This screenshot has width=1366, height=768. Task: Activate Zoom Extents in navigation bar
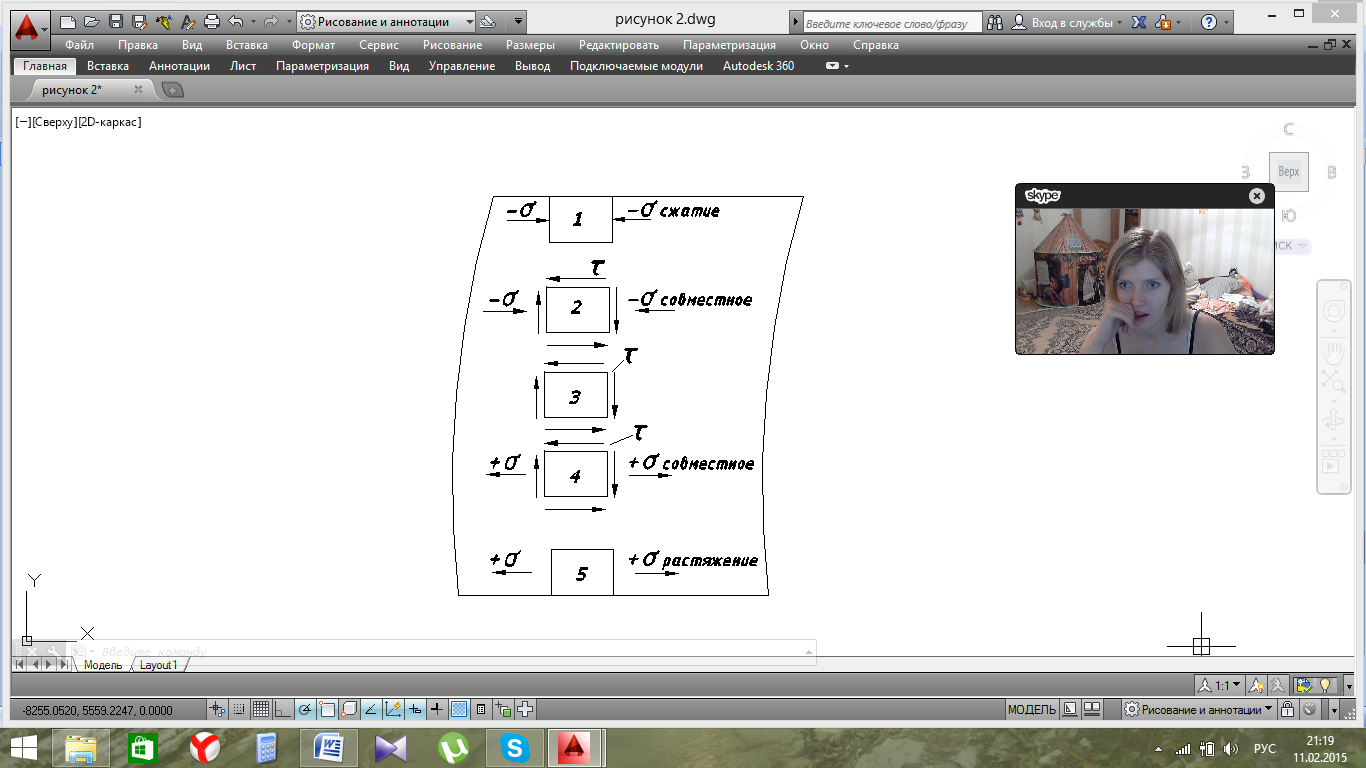(1334, 380)
